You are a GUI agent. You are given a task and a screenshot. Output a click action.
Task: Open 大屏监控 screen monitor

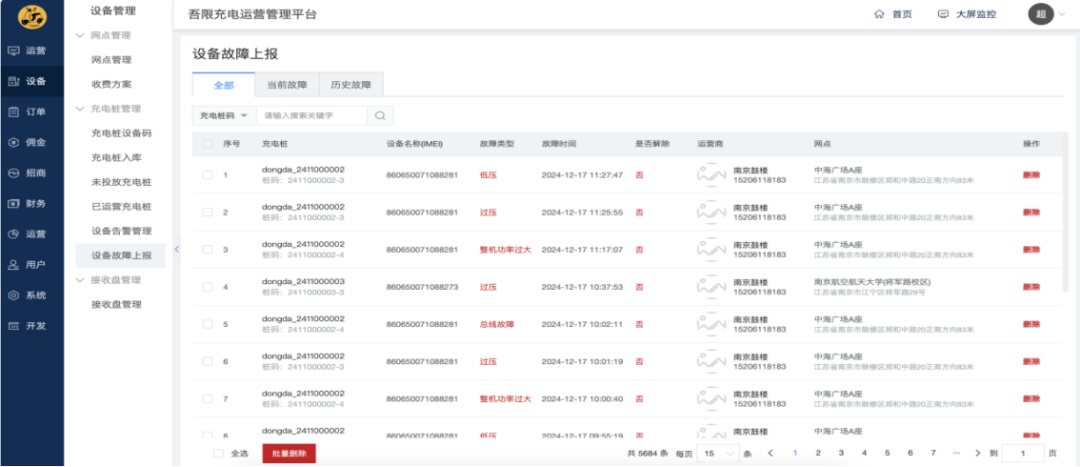tap(966, 14)
